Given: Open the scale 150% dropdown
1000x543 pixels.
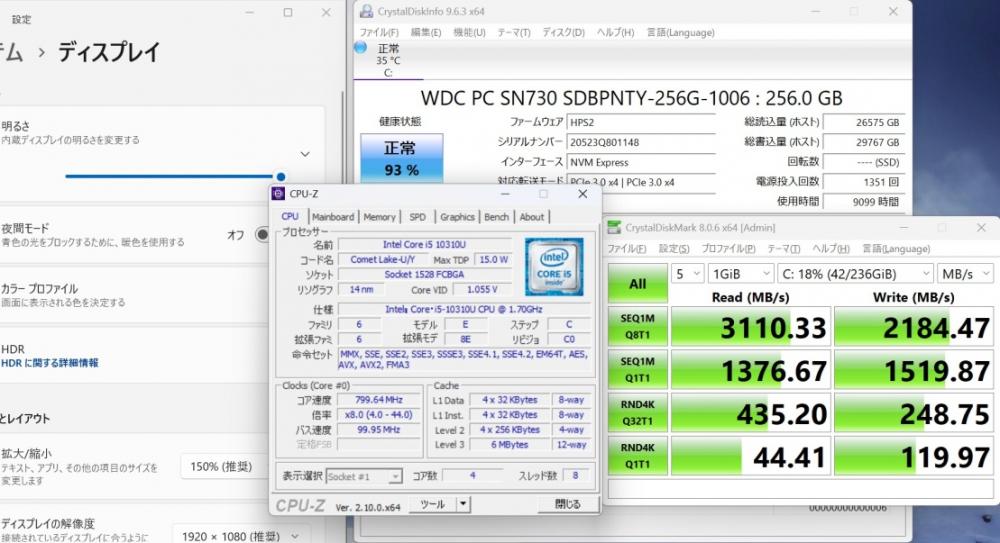Looking at the screenshot, I should coord(223,466).
